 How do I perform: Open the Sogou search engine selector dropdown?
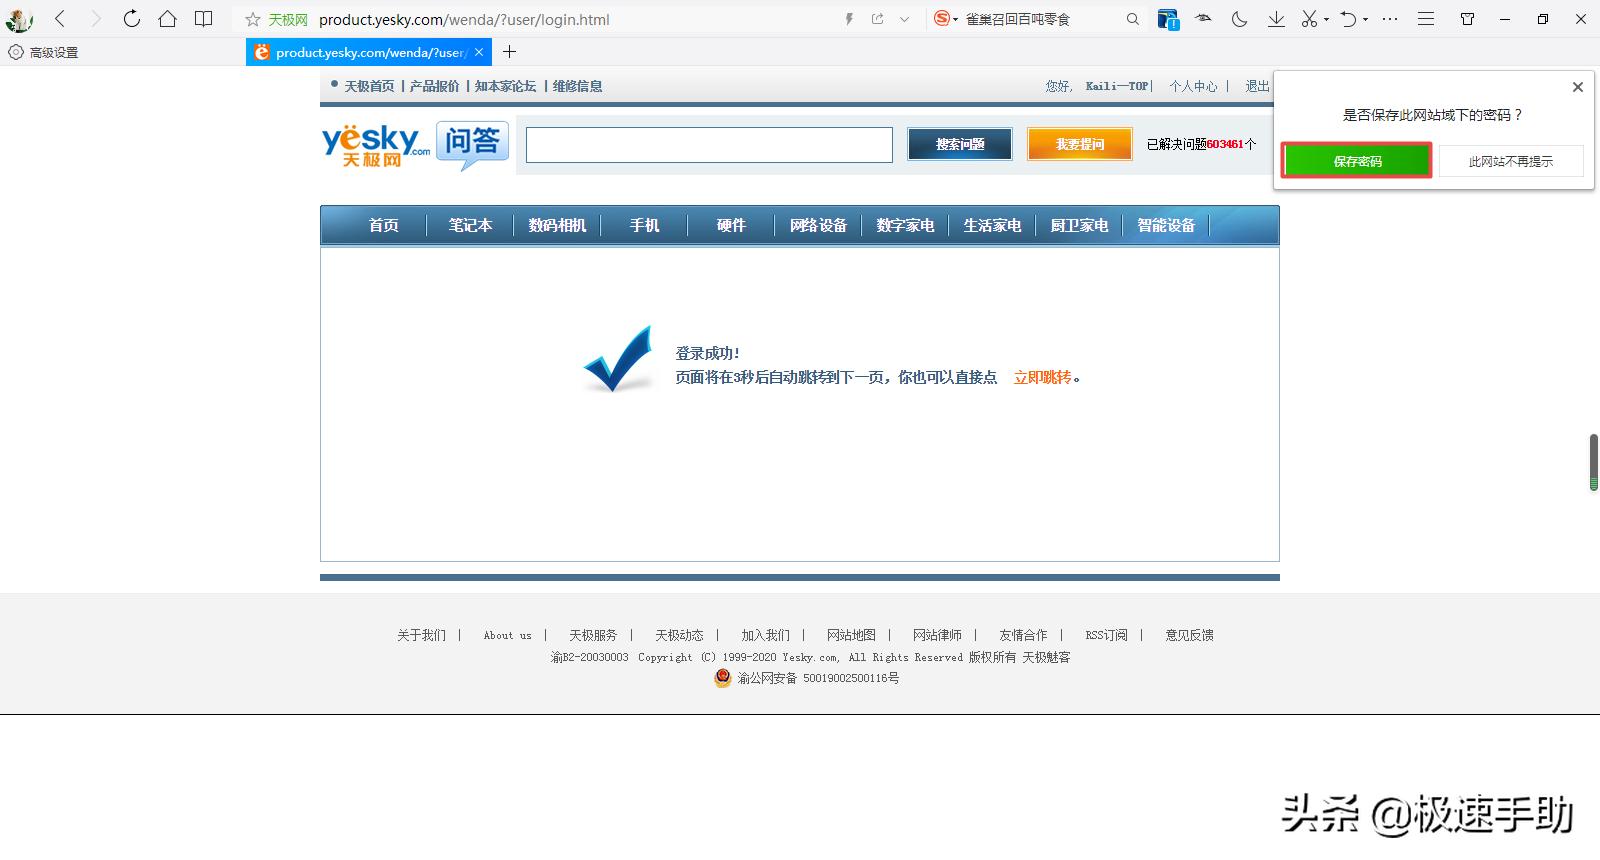(x=945, y=19)
